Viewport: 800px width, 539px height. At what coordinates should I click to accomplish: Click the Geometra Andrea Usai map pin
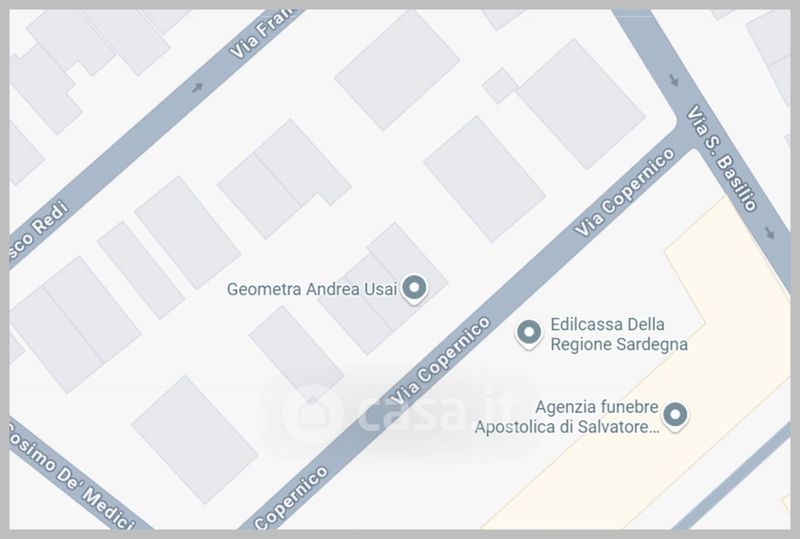[414, 289]
